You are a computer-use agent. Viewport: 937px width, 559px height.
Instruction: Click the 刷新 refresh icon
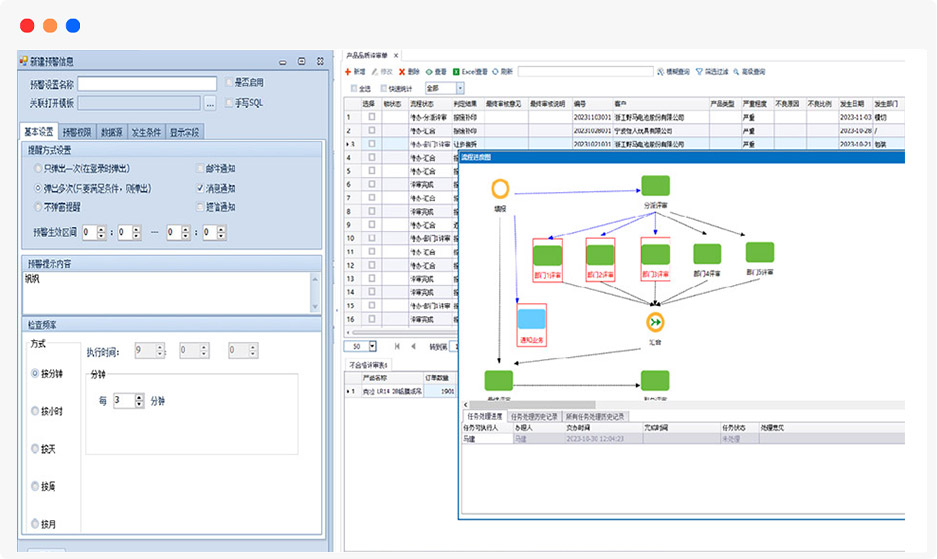(x=495, y=72)
